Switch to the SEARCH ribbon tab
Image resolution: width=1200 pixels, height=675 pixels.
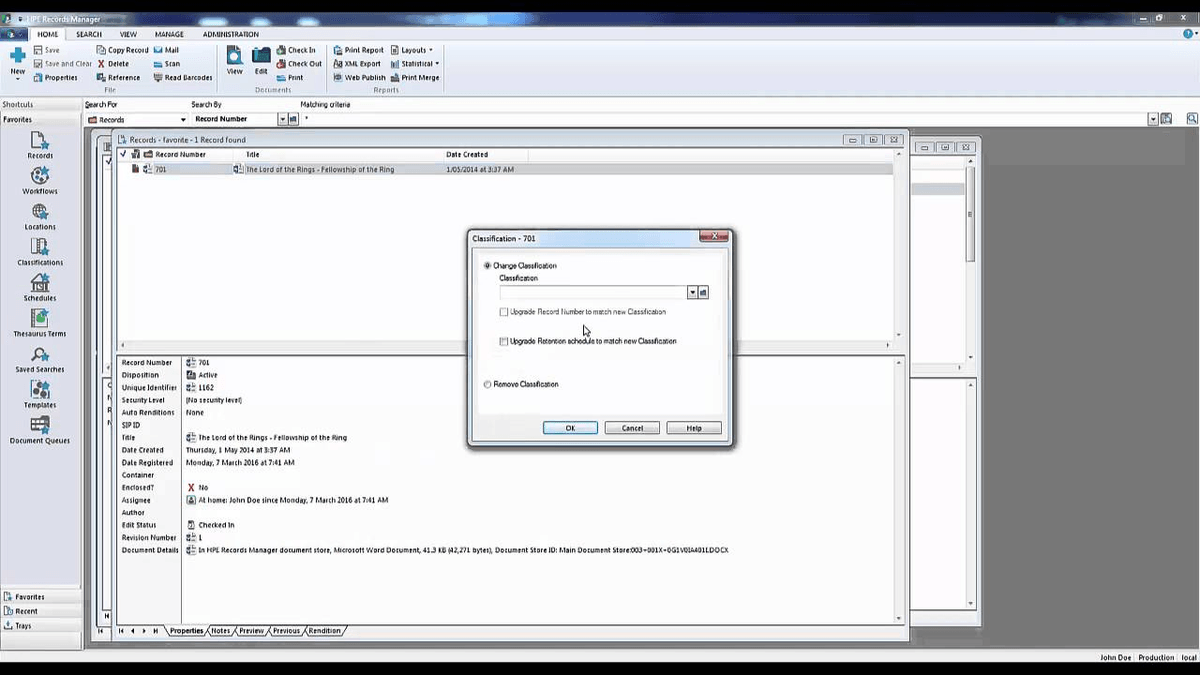pos(89,34)
